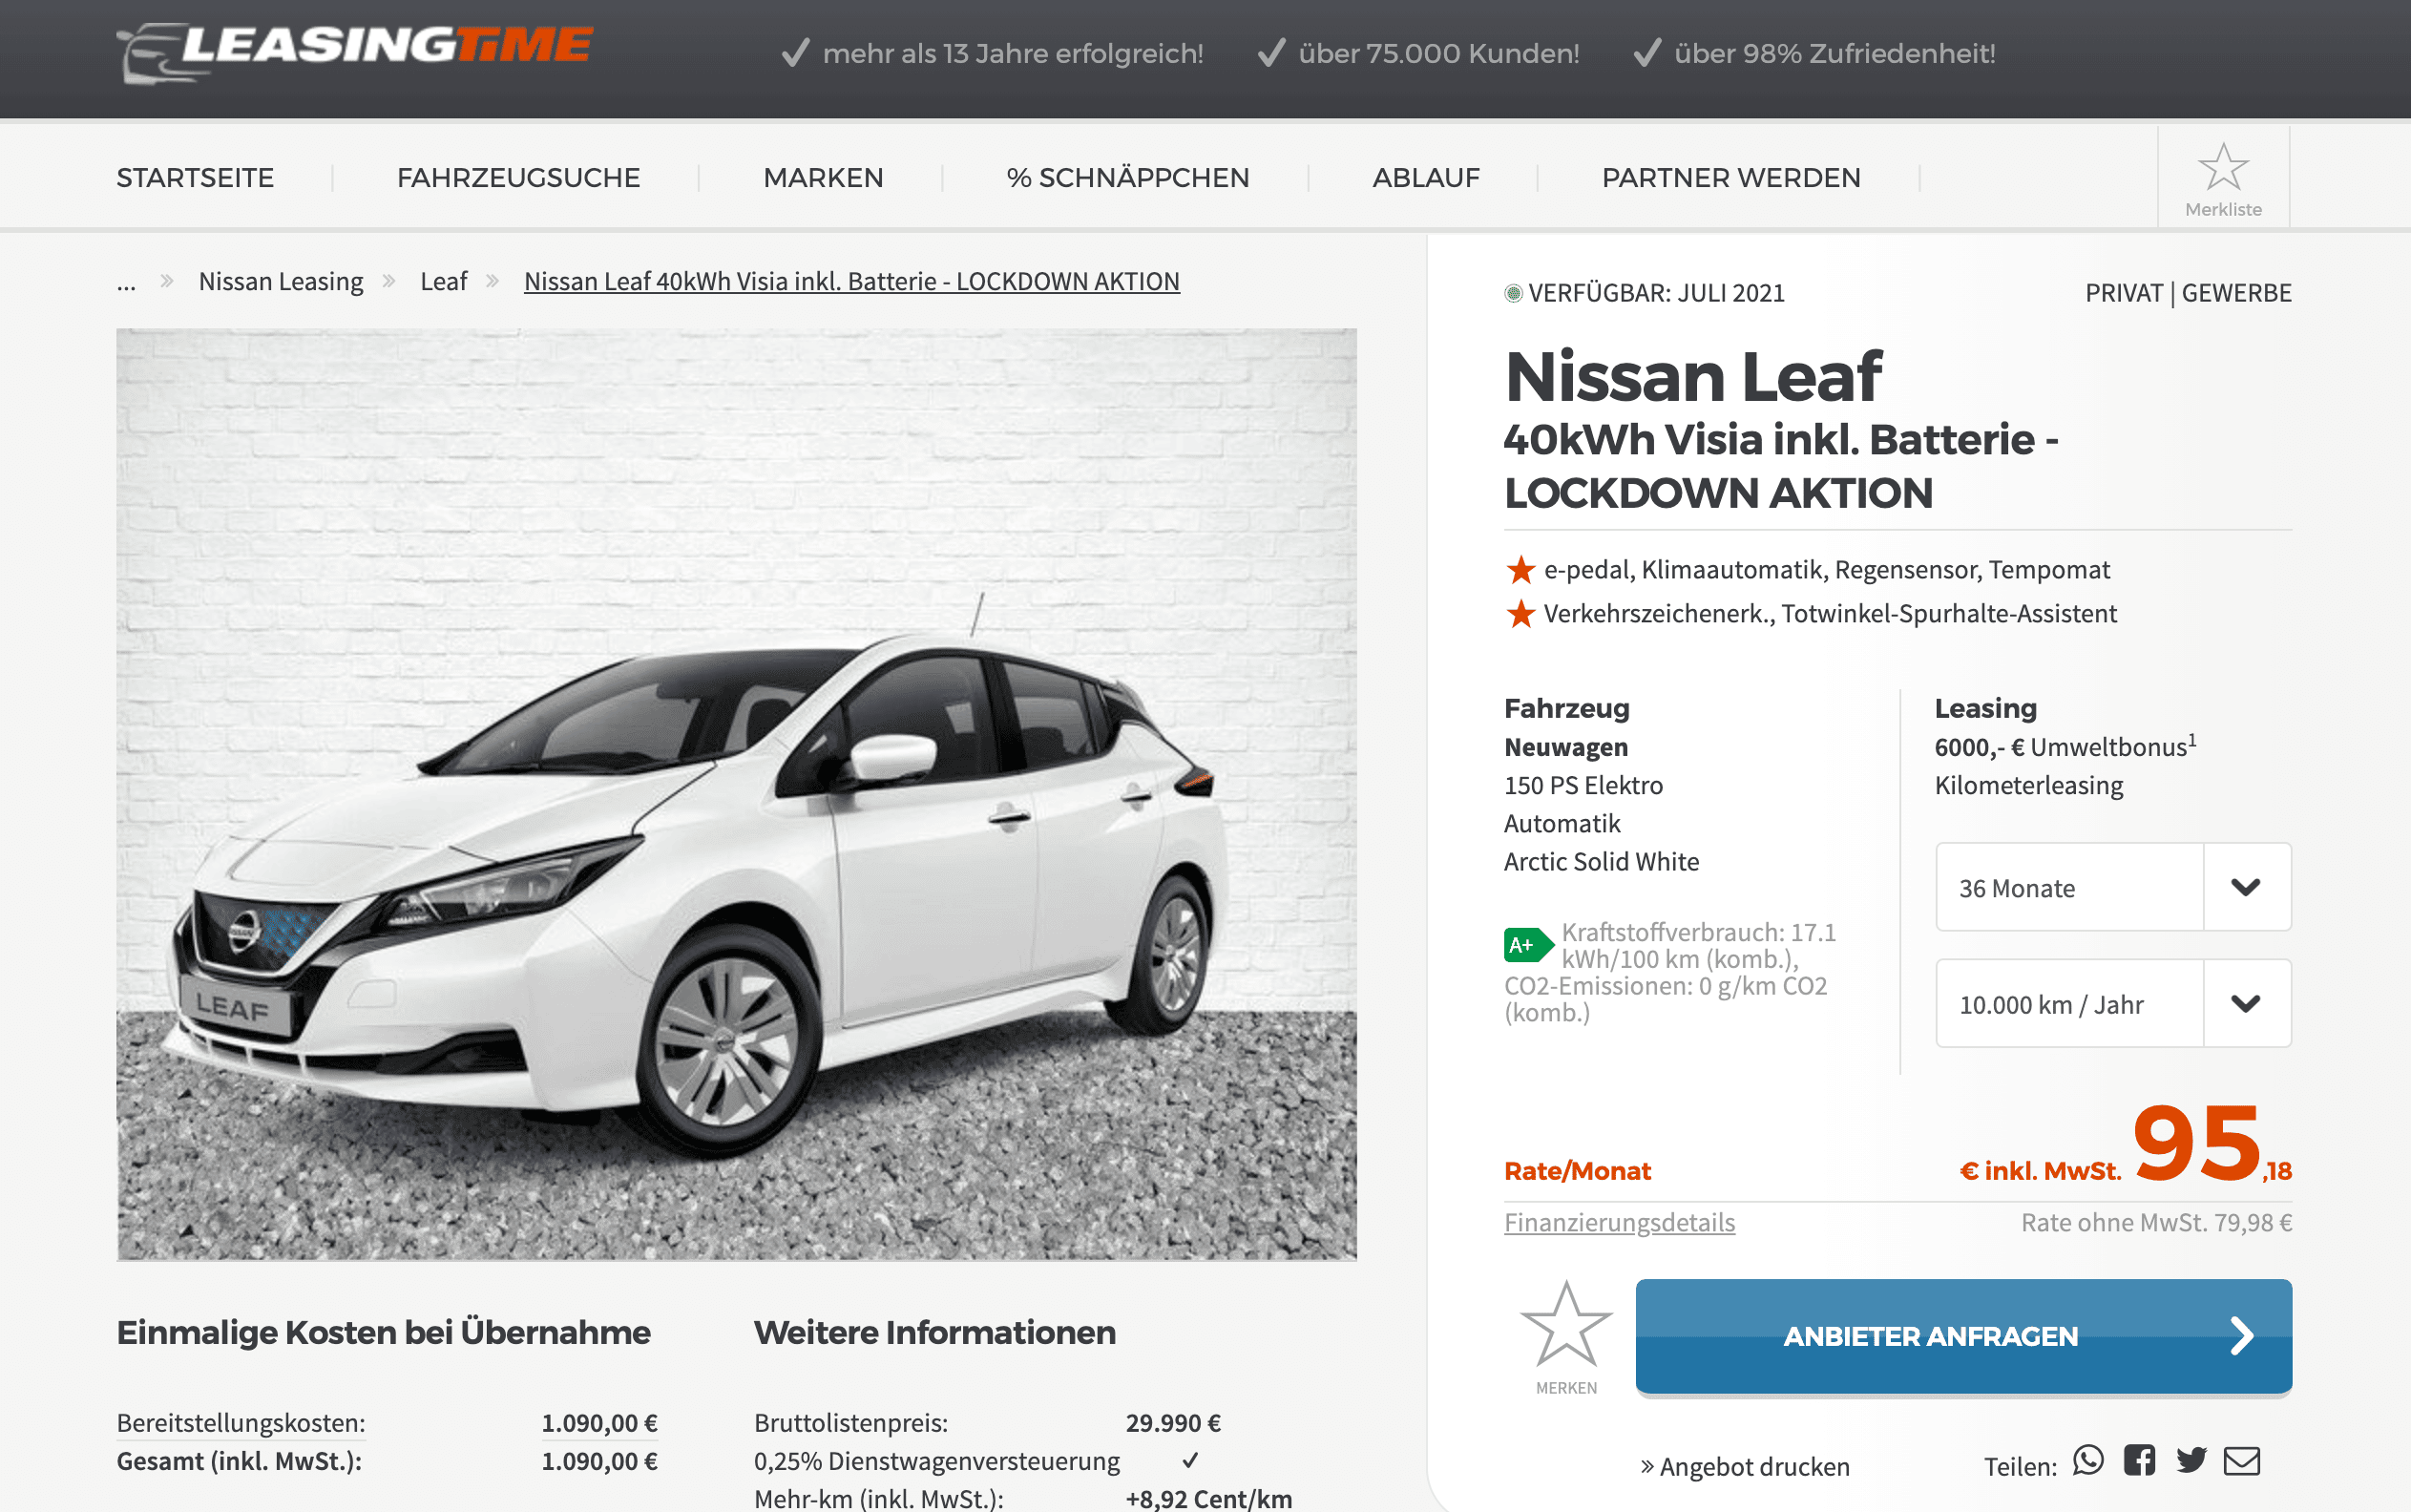Viewport: 2411px width, 1512px height.
Task: Click the A+ efficiency class badge
Action: click(x=1527, y=945)
